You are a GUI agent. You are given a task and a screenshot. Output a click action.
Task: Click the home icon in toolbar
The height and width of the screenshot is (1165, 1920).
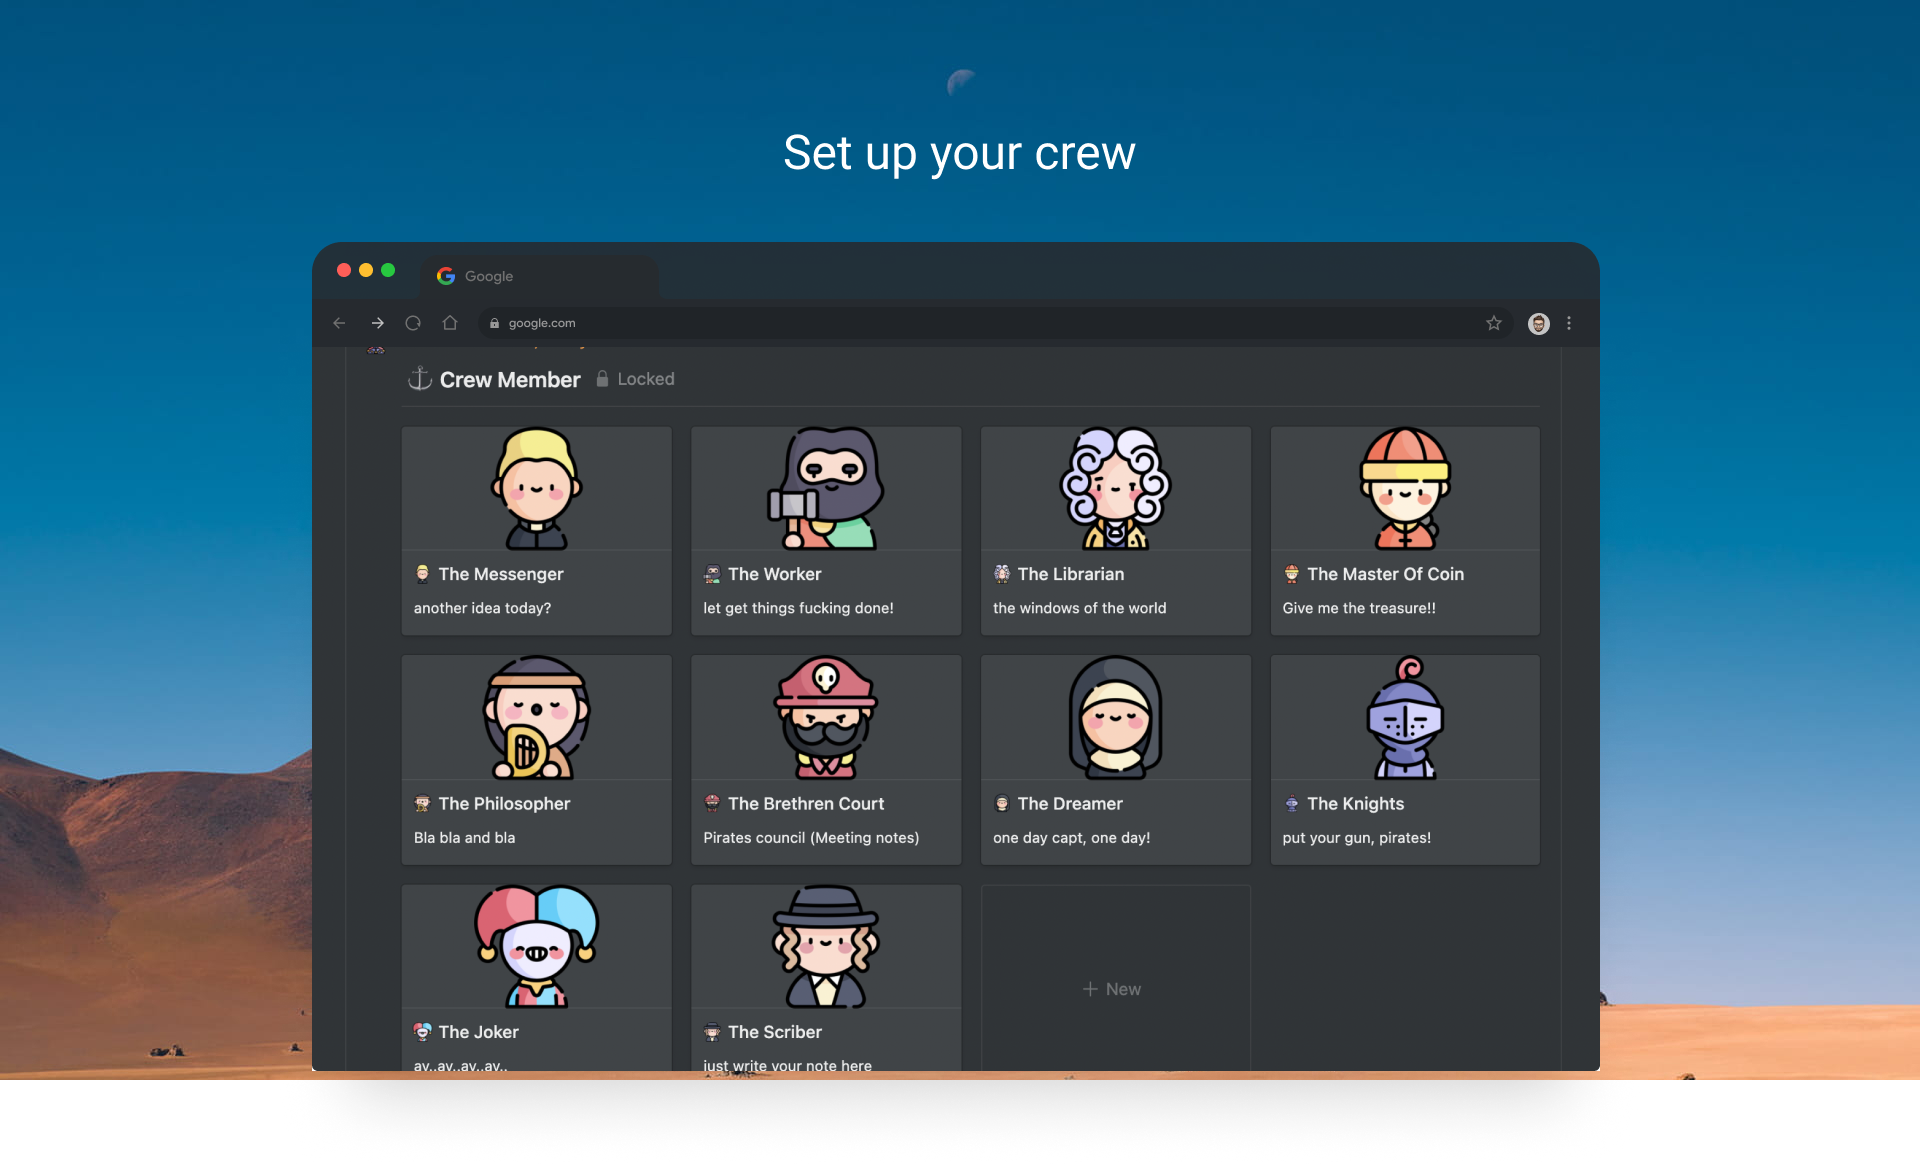(x=450, y=323)
